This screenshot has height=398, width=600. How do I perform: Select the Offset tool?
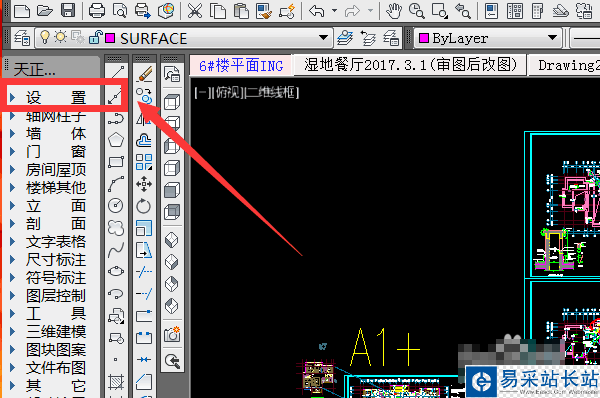pos(144,140)
